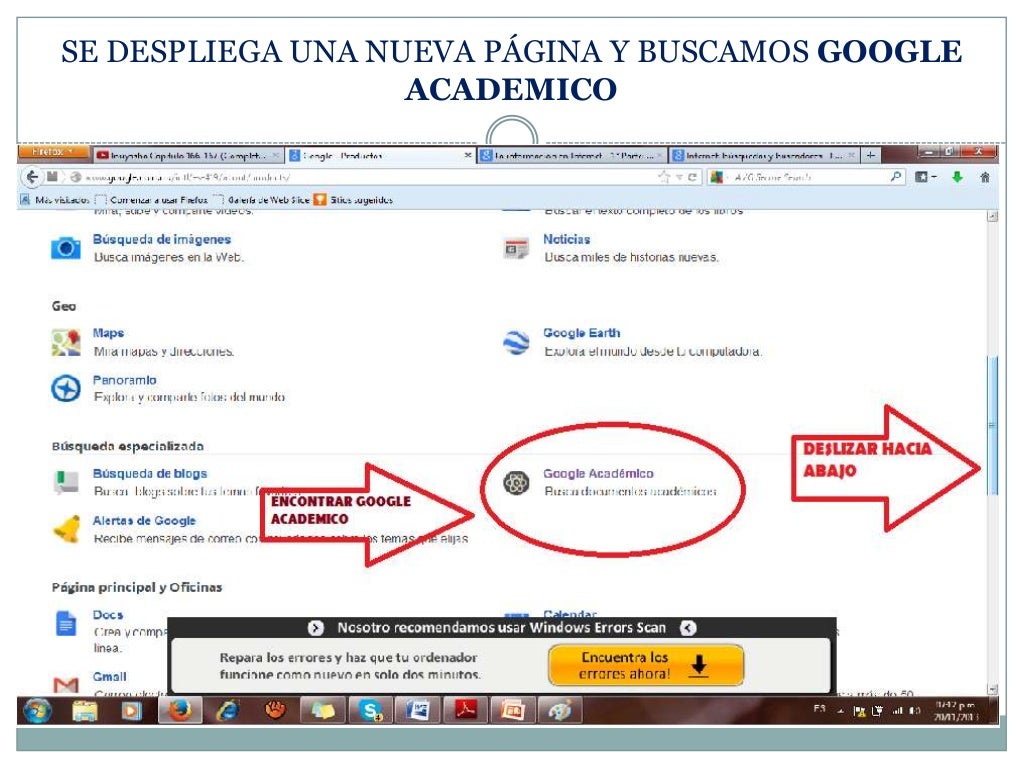The height and width of the screenshot is (768, 1024).
Task: Close the Google Productos tab
Action: pos(468,155)
